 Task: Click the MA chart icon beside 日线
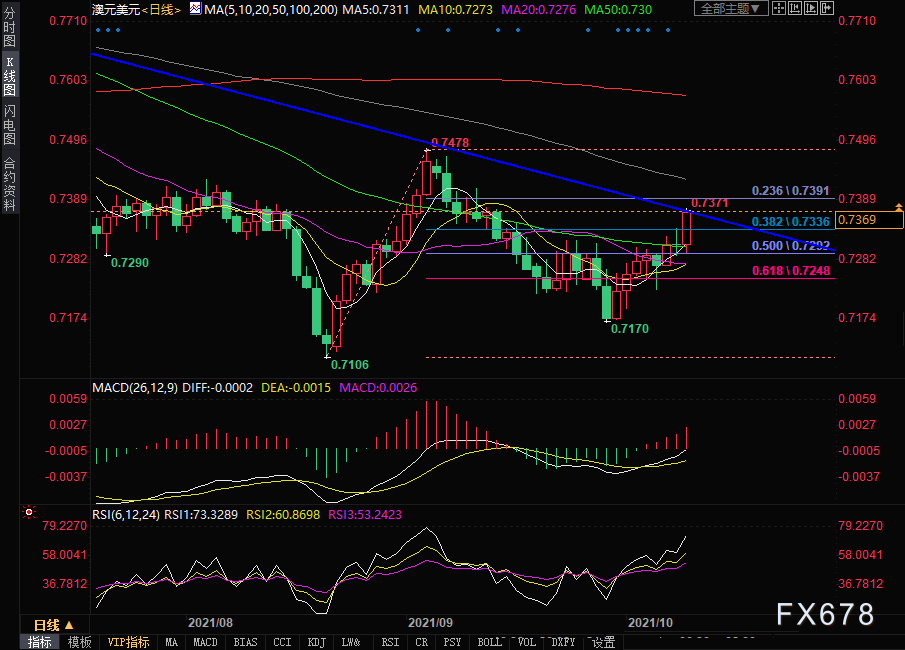click(193, 9)
